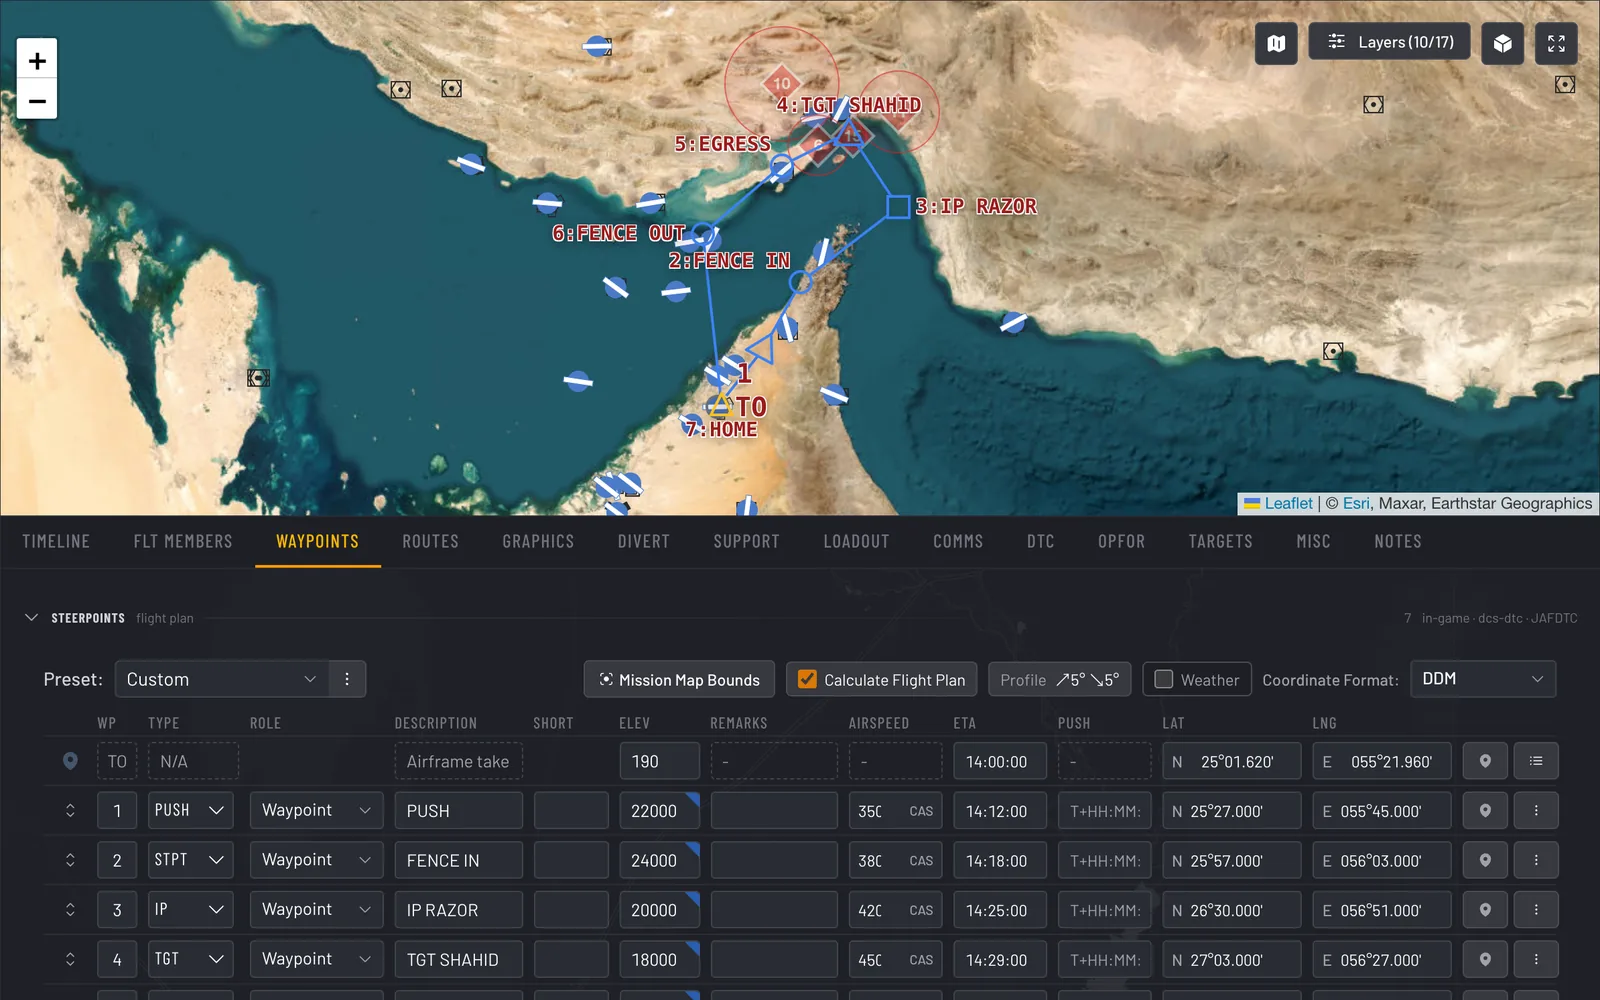Open PUSH type dropdown in row 1
Image resolution: width=1600 pixels, height=1000 pixels.
pos(191,810)
